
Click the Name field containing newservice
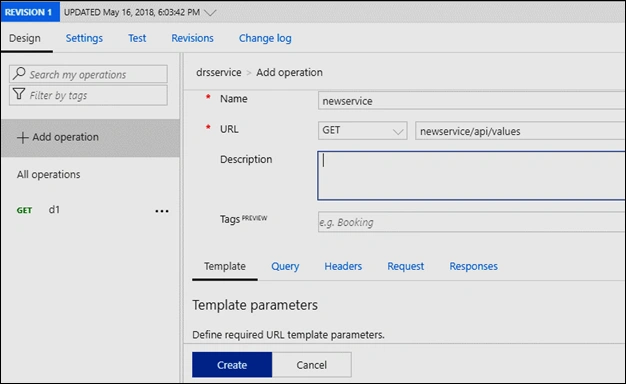coord(472,101)
